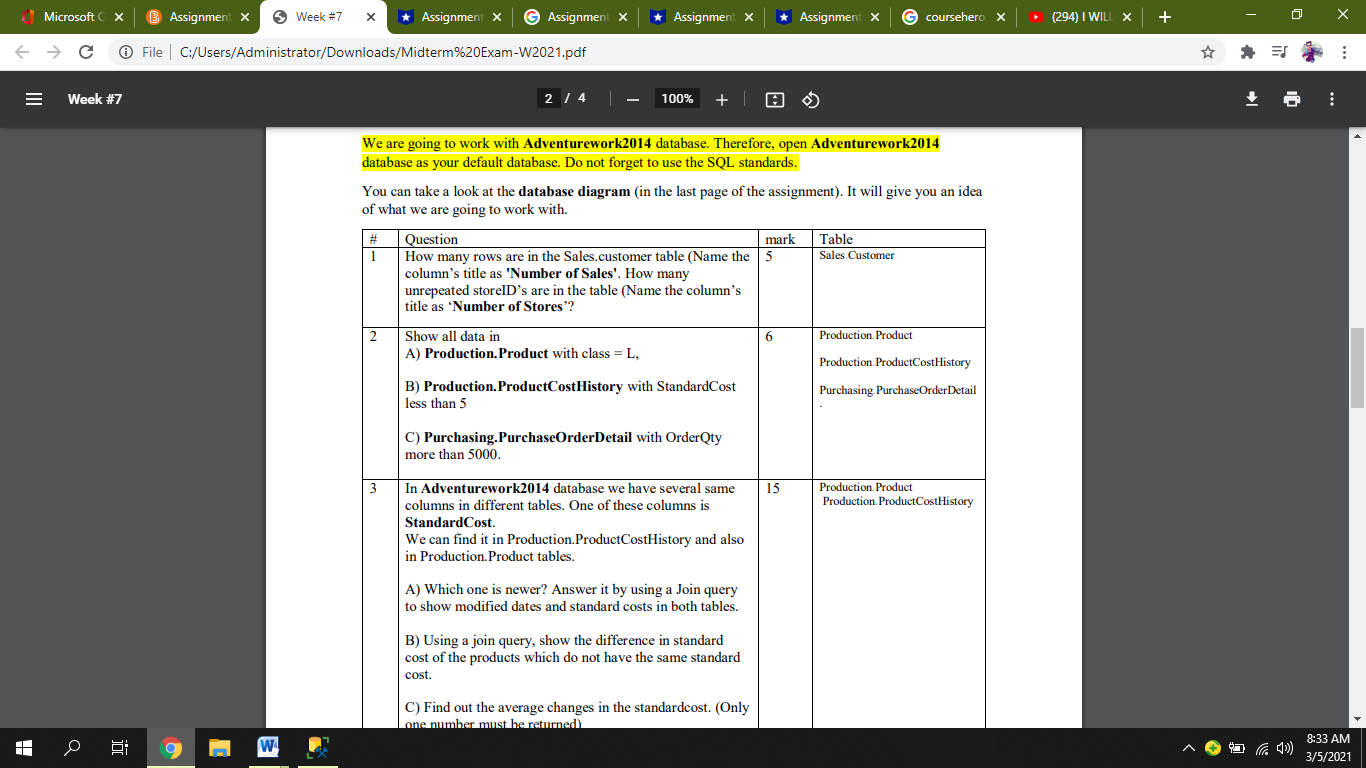The height and width of the screenshot is (768, 1366).
Task: Click the Chrome icon on the taskbar
Action: click(x=171, y=747)
